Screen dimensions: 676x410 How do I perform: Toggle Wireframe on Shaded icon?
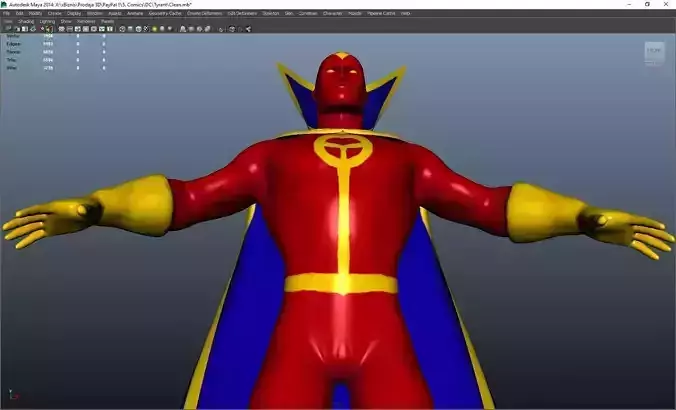coord(146,29)
